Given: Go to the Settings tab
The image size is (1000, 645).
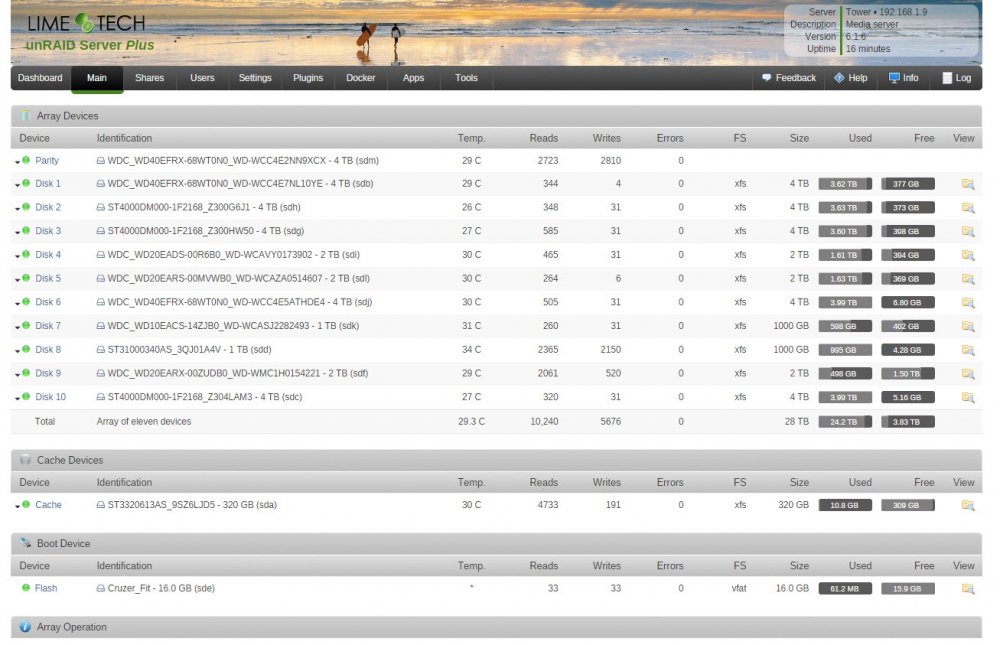Looking at the screenshot, I should 255,78.
